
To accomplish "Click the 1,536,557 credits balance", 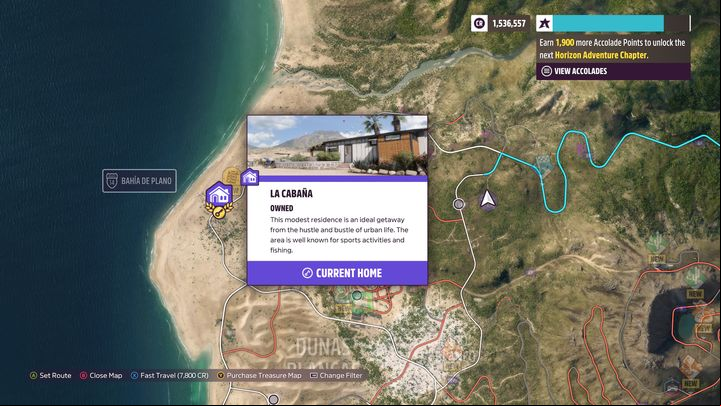I will coord(509,23).
